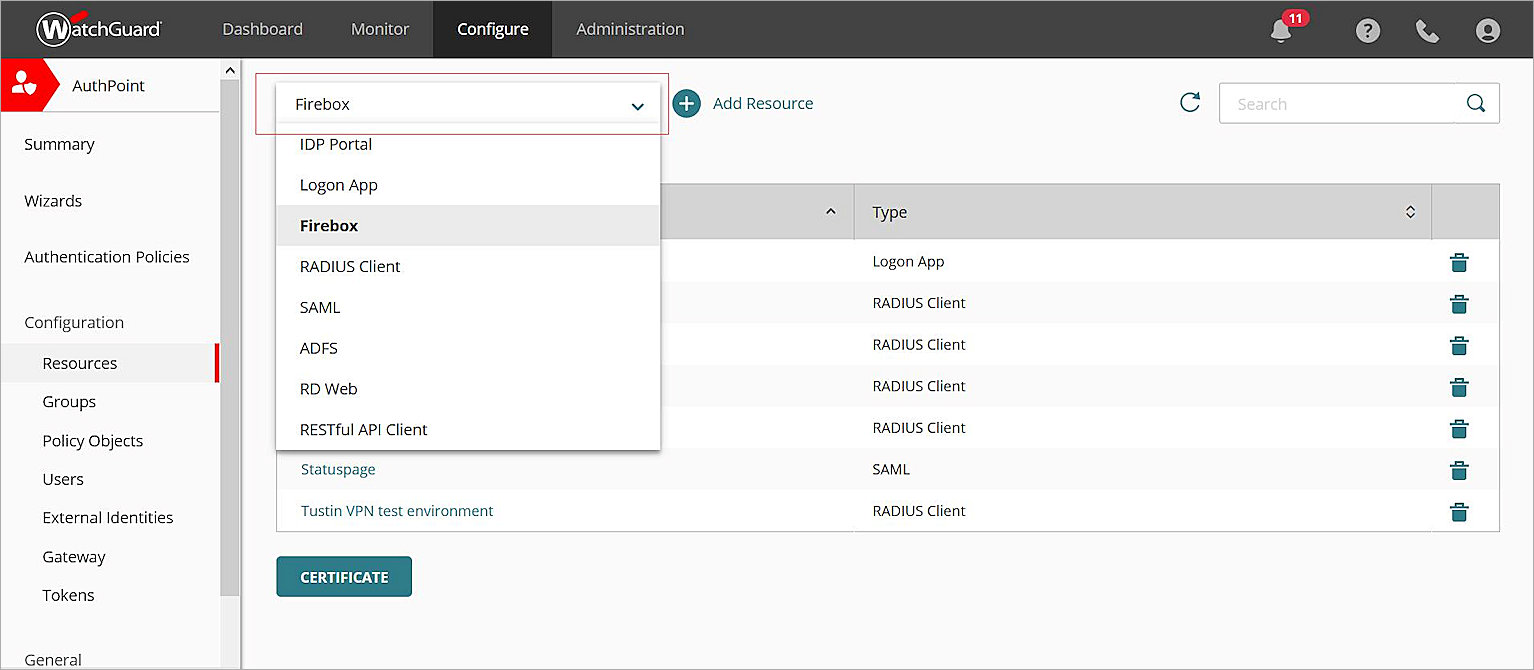Sort resources by the Name column arrow

[830, 211]
